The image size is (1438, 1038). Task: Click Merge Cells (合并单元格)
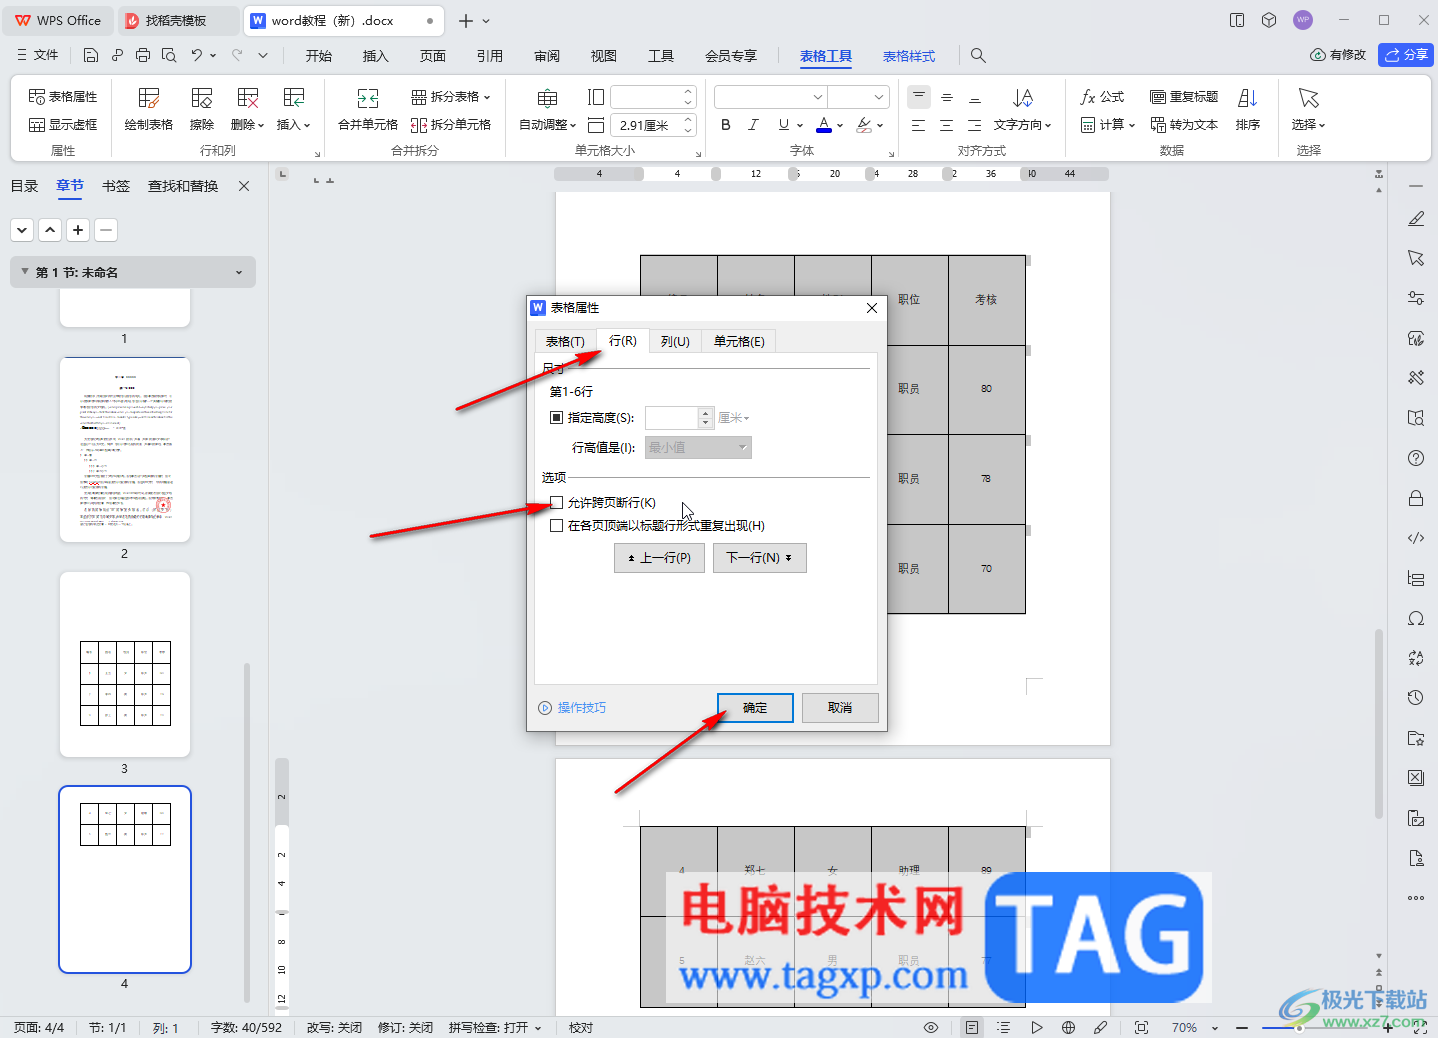coord(368,110)
